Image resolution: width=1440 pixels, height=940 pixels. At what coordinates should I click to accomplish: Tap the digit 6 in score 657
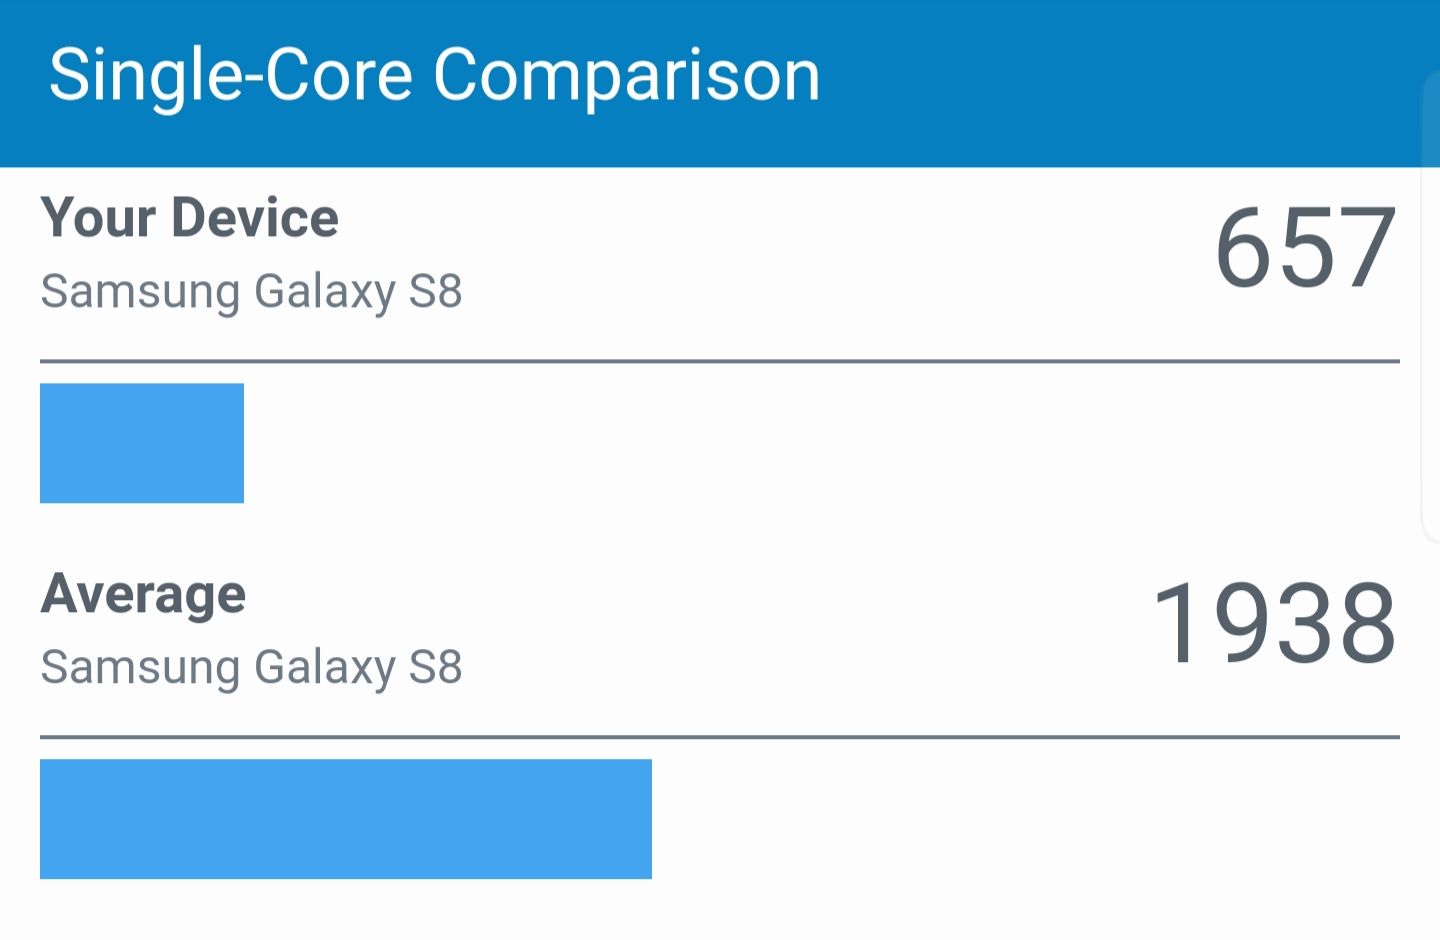[x=1244, y=248]
